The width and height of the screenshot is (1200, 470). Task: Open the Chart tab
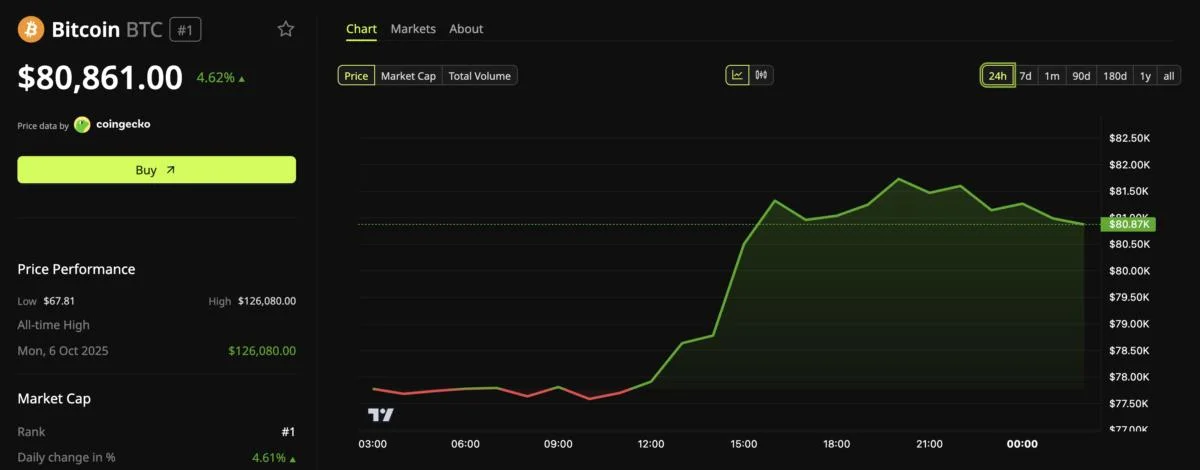coord(361,29)
